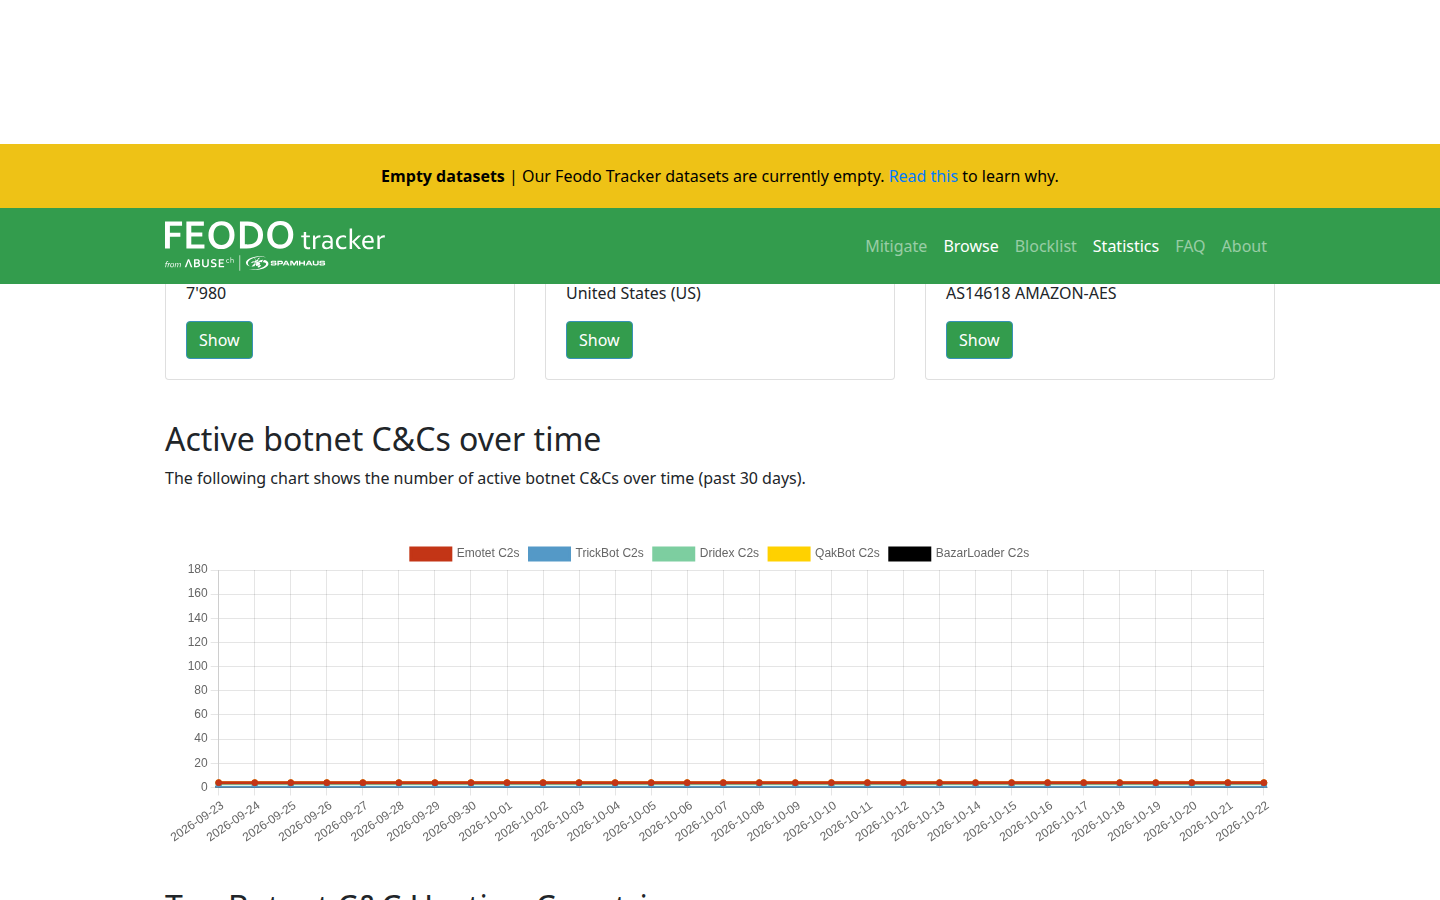This screenshot has height=900, width=1440.
Task: Open the About page
Action: pyautogui.click(x=1244, y=246)
